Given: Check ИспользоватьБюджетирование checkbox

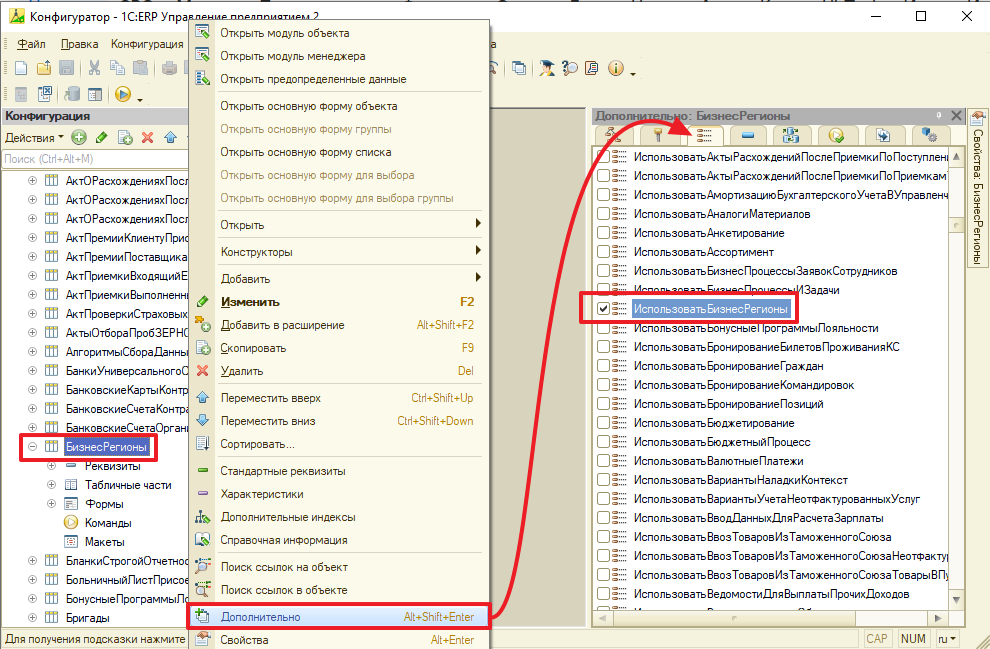Looking at the screenshot, I should point(604,423).
